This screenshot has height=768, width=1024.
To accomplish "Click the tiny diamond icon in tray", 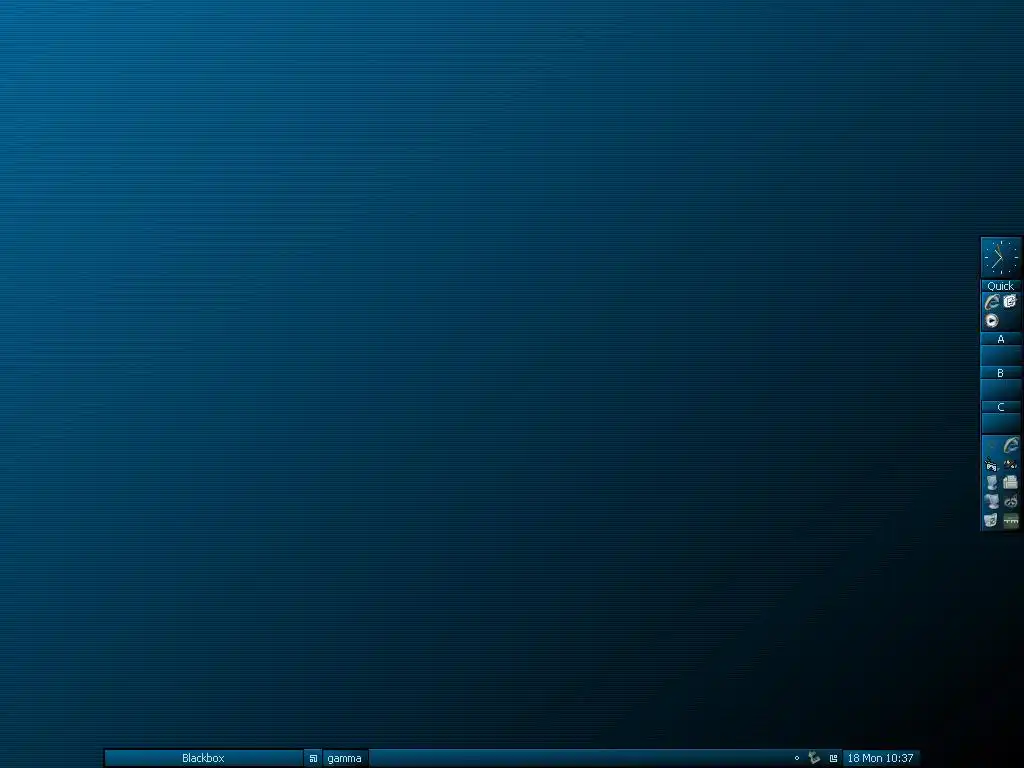I will (797, 758).
